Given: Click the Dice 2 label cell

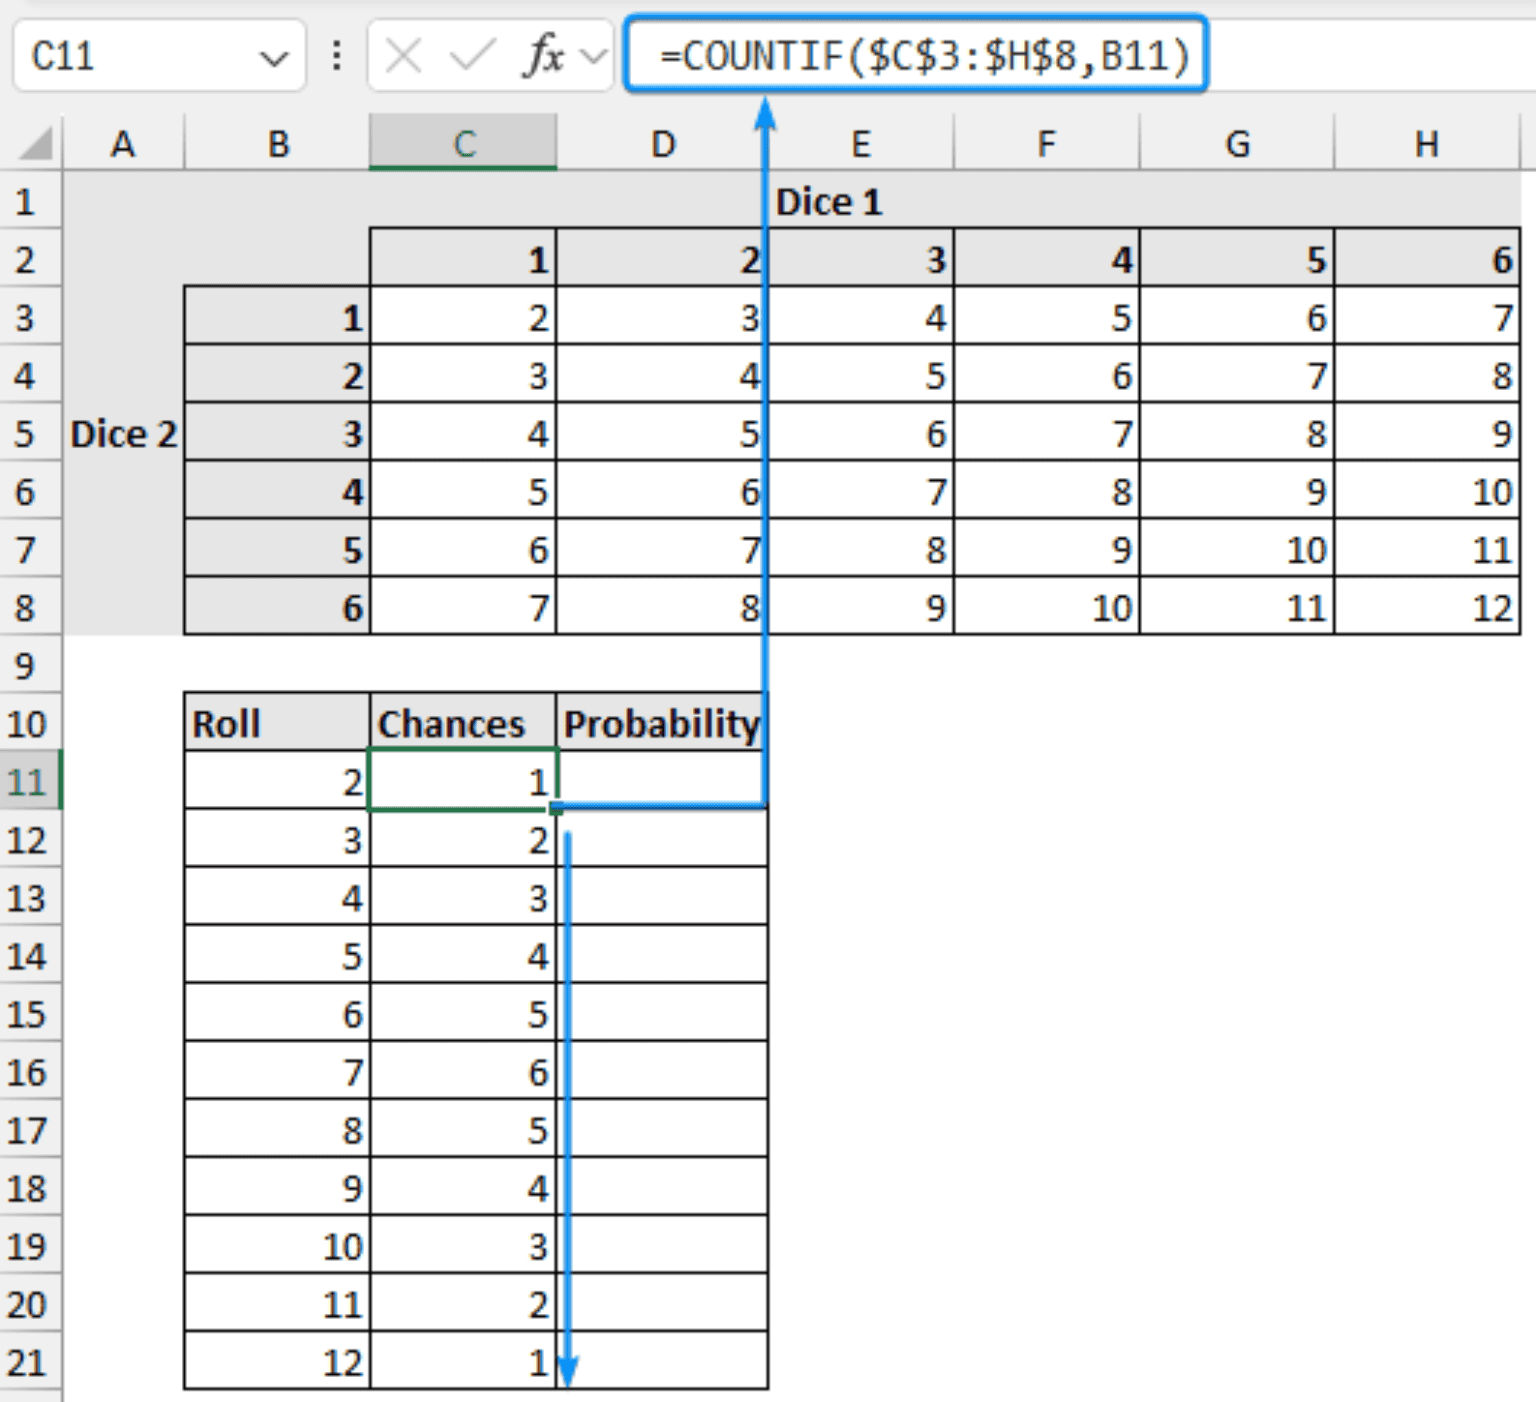Looking at the screenshot, I should pos(123,434).
